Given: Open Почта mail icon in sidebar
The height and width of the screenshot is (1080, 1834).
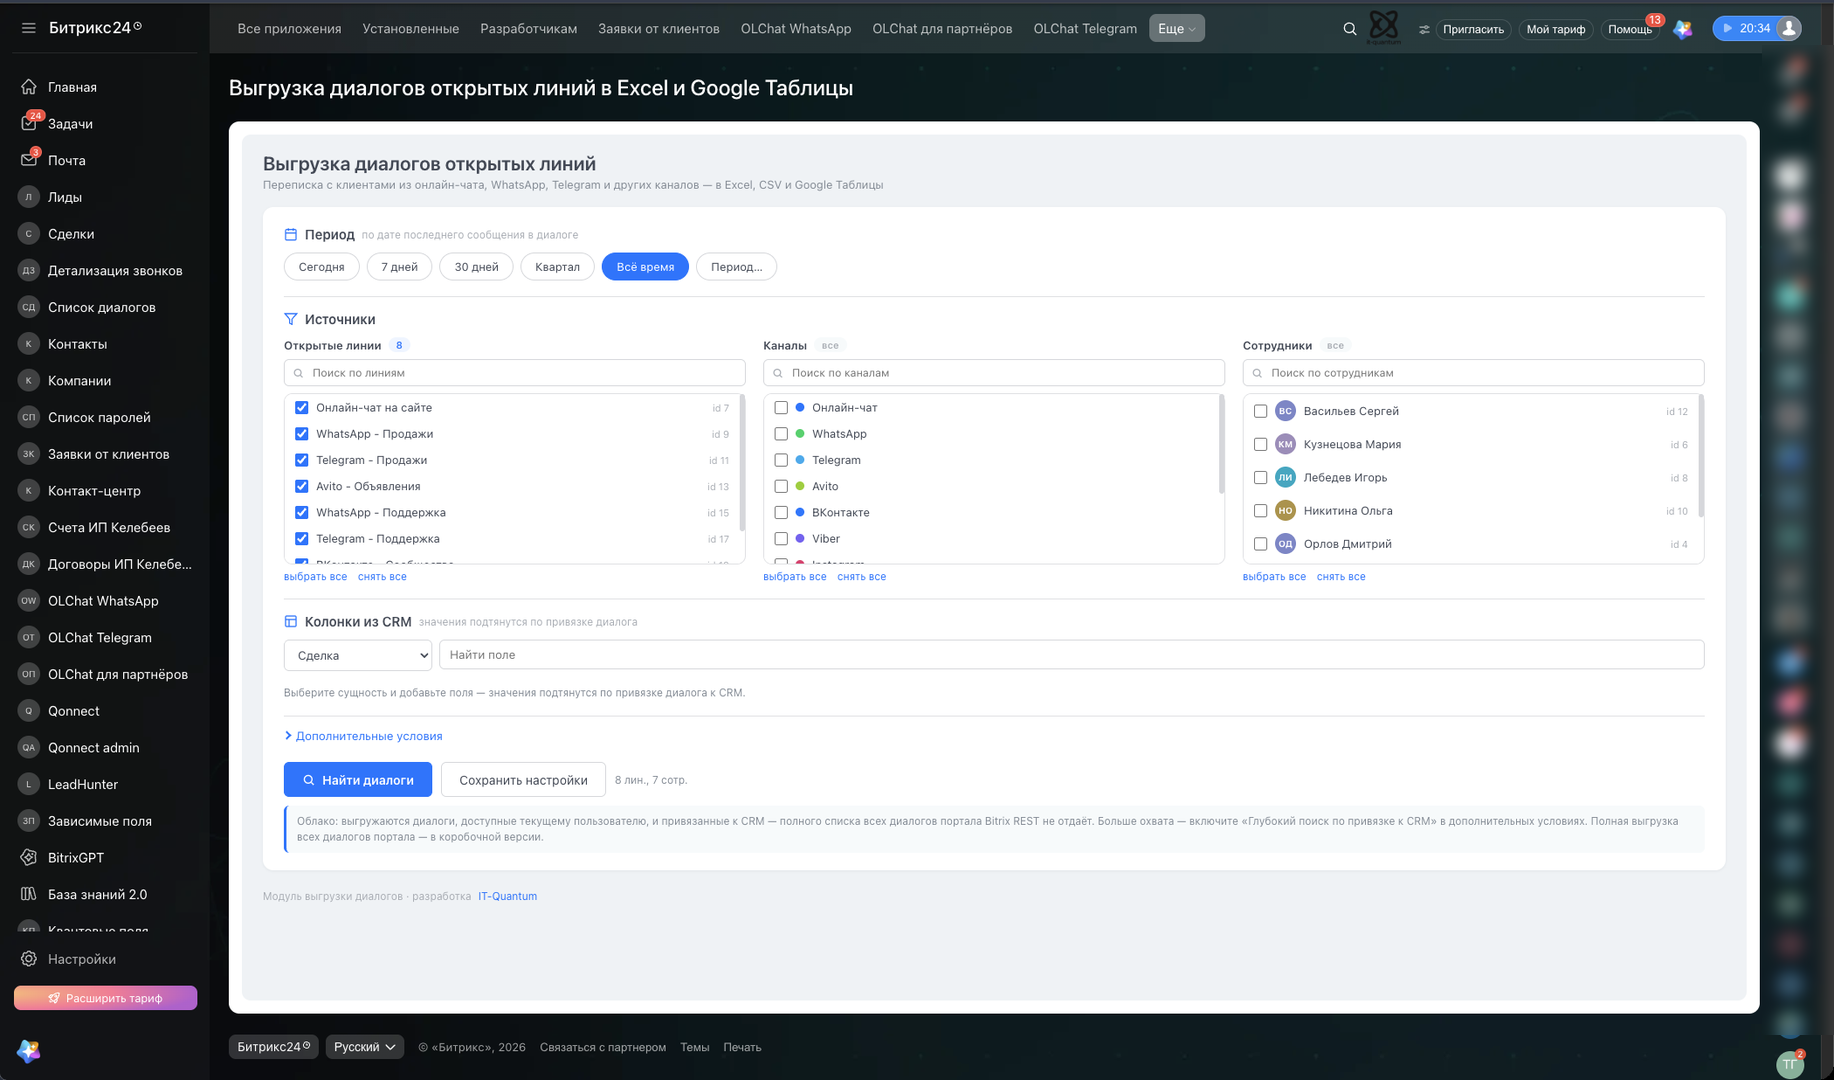Looking at the screenshot, I should (29, 160).
